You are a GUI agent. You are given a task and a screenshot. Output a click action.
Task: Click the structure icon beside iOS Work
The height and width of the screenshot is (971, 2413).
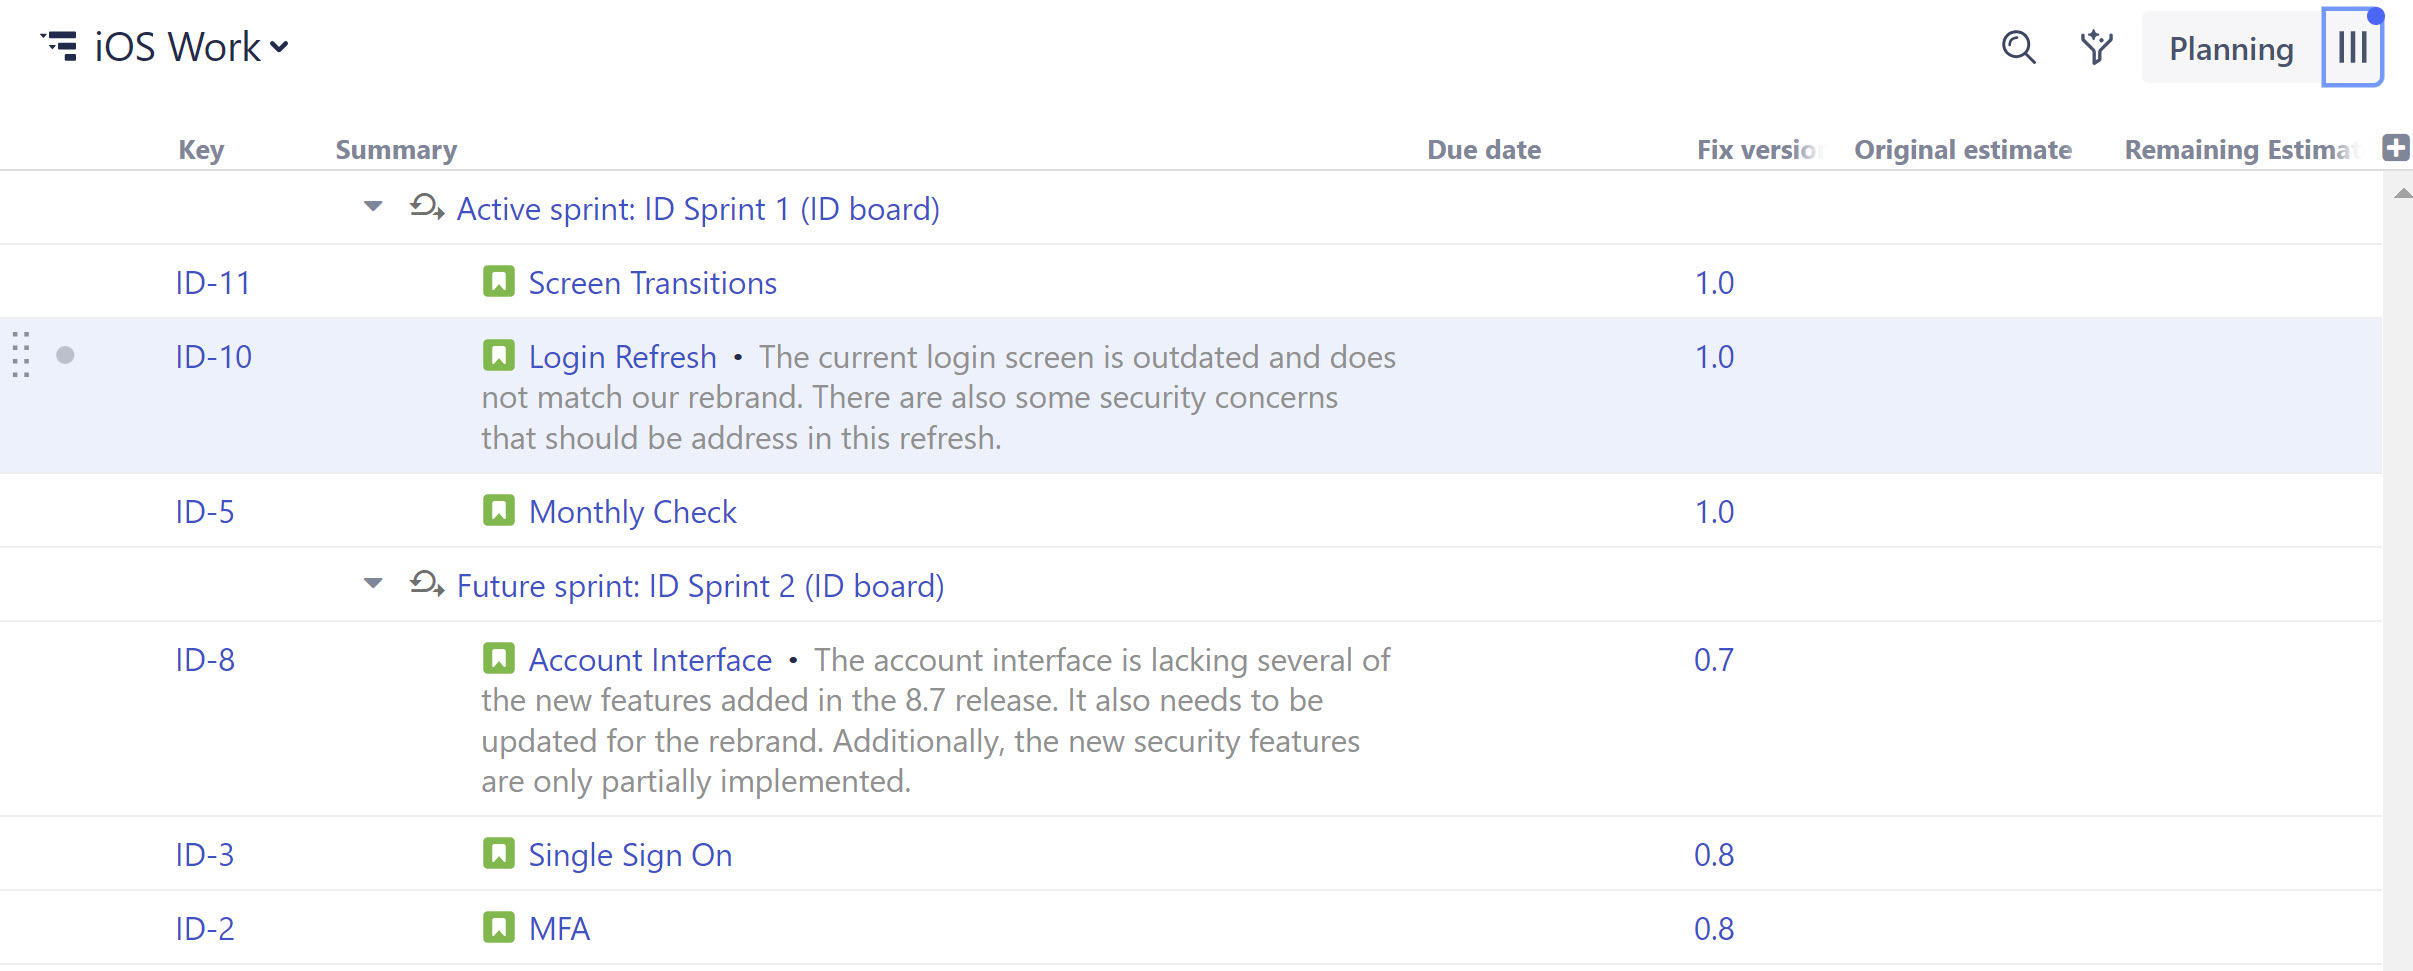tap(60, 46)
